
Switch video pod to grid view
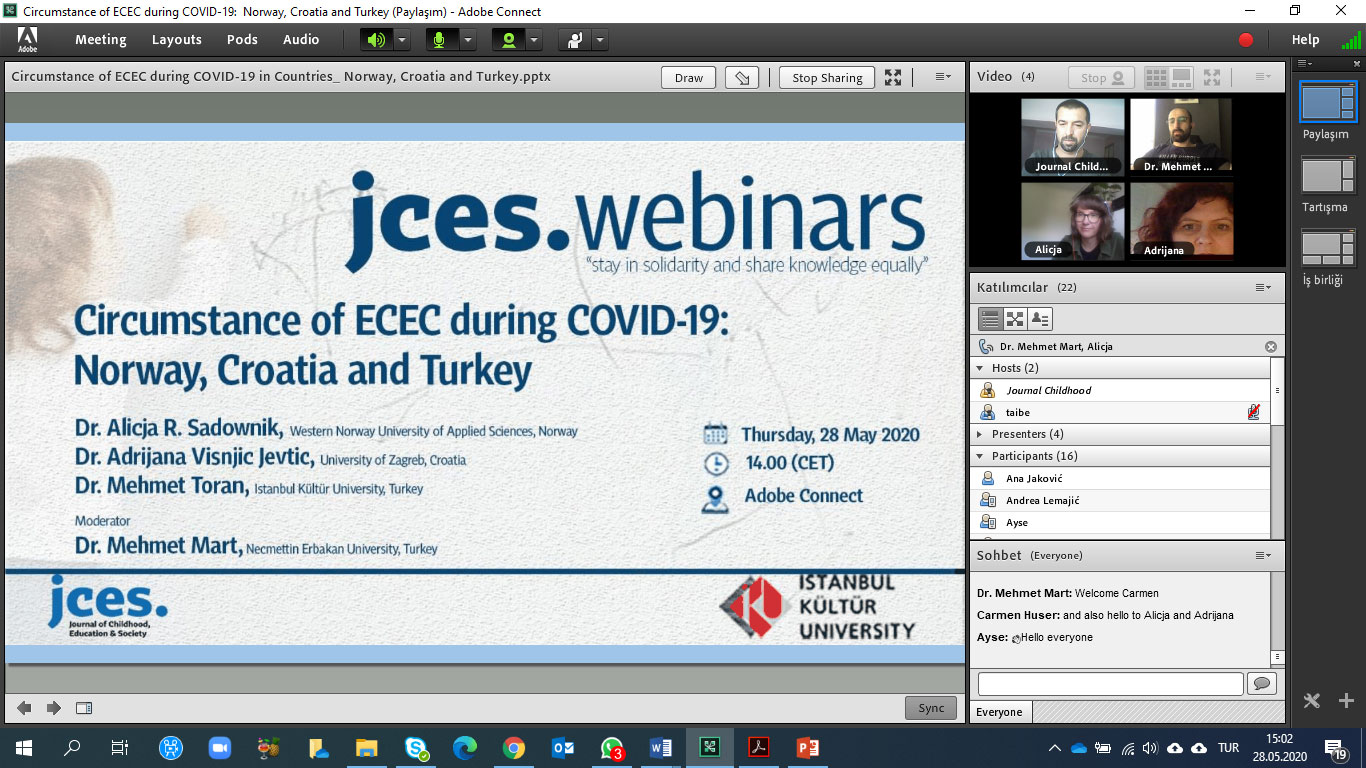[x=1156, y=77]
